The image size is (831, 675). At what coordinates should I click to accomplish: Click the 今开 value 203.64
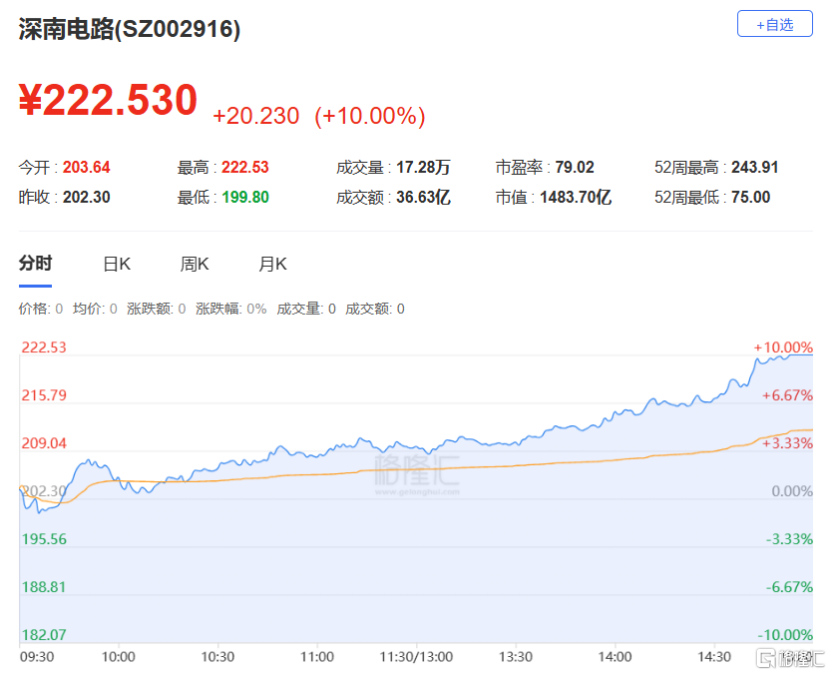tap(86, 168)
